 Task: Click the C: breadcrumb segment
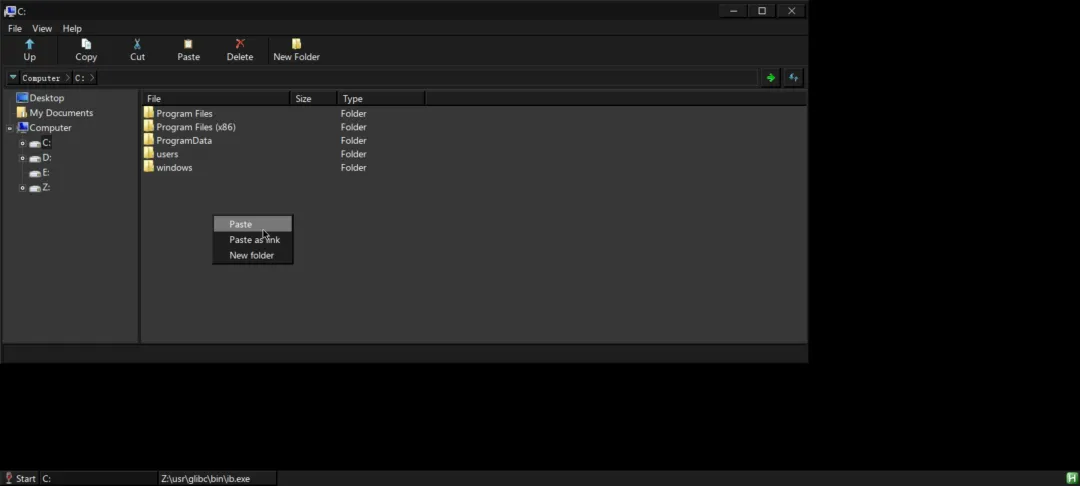(80, 78)
